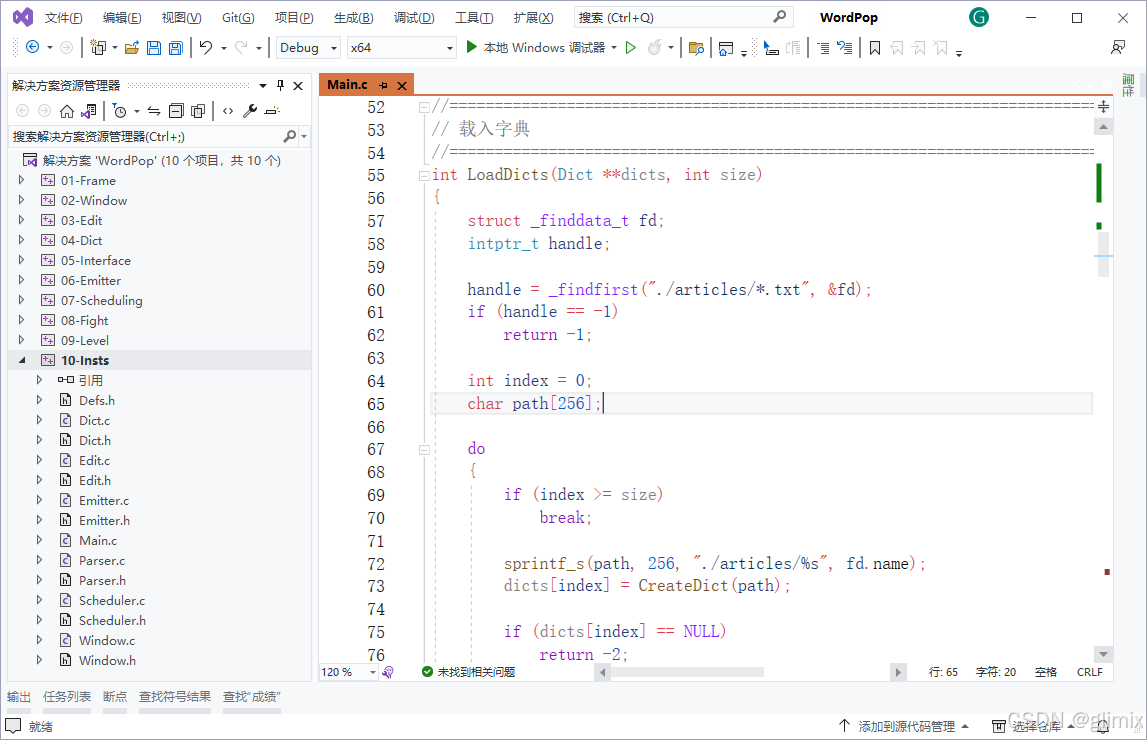Start without debugging using the green outline arrow
This screenshot has width=1147, height=740.
point(631,48)
